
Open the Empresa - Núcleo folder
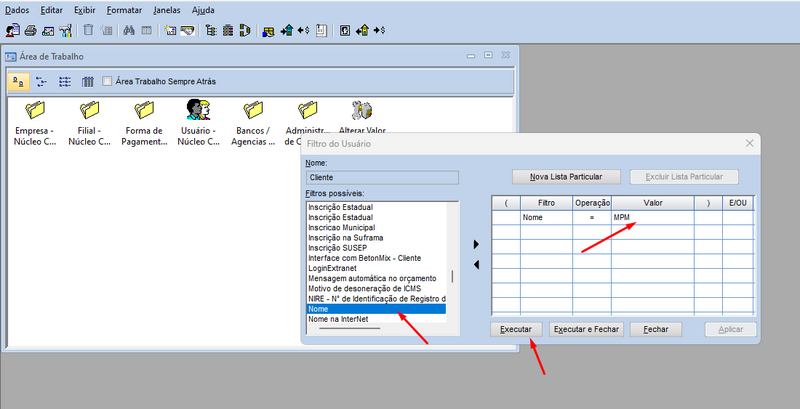[35, 123]
